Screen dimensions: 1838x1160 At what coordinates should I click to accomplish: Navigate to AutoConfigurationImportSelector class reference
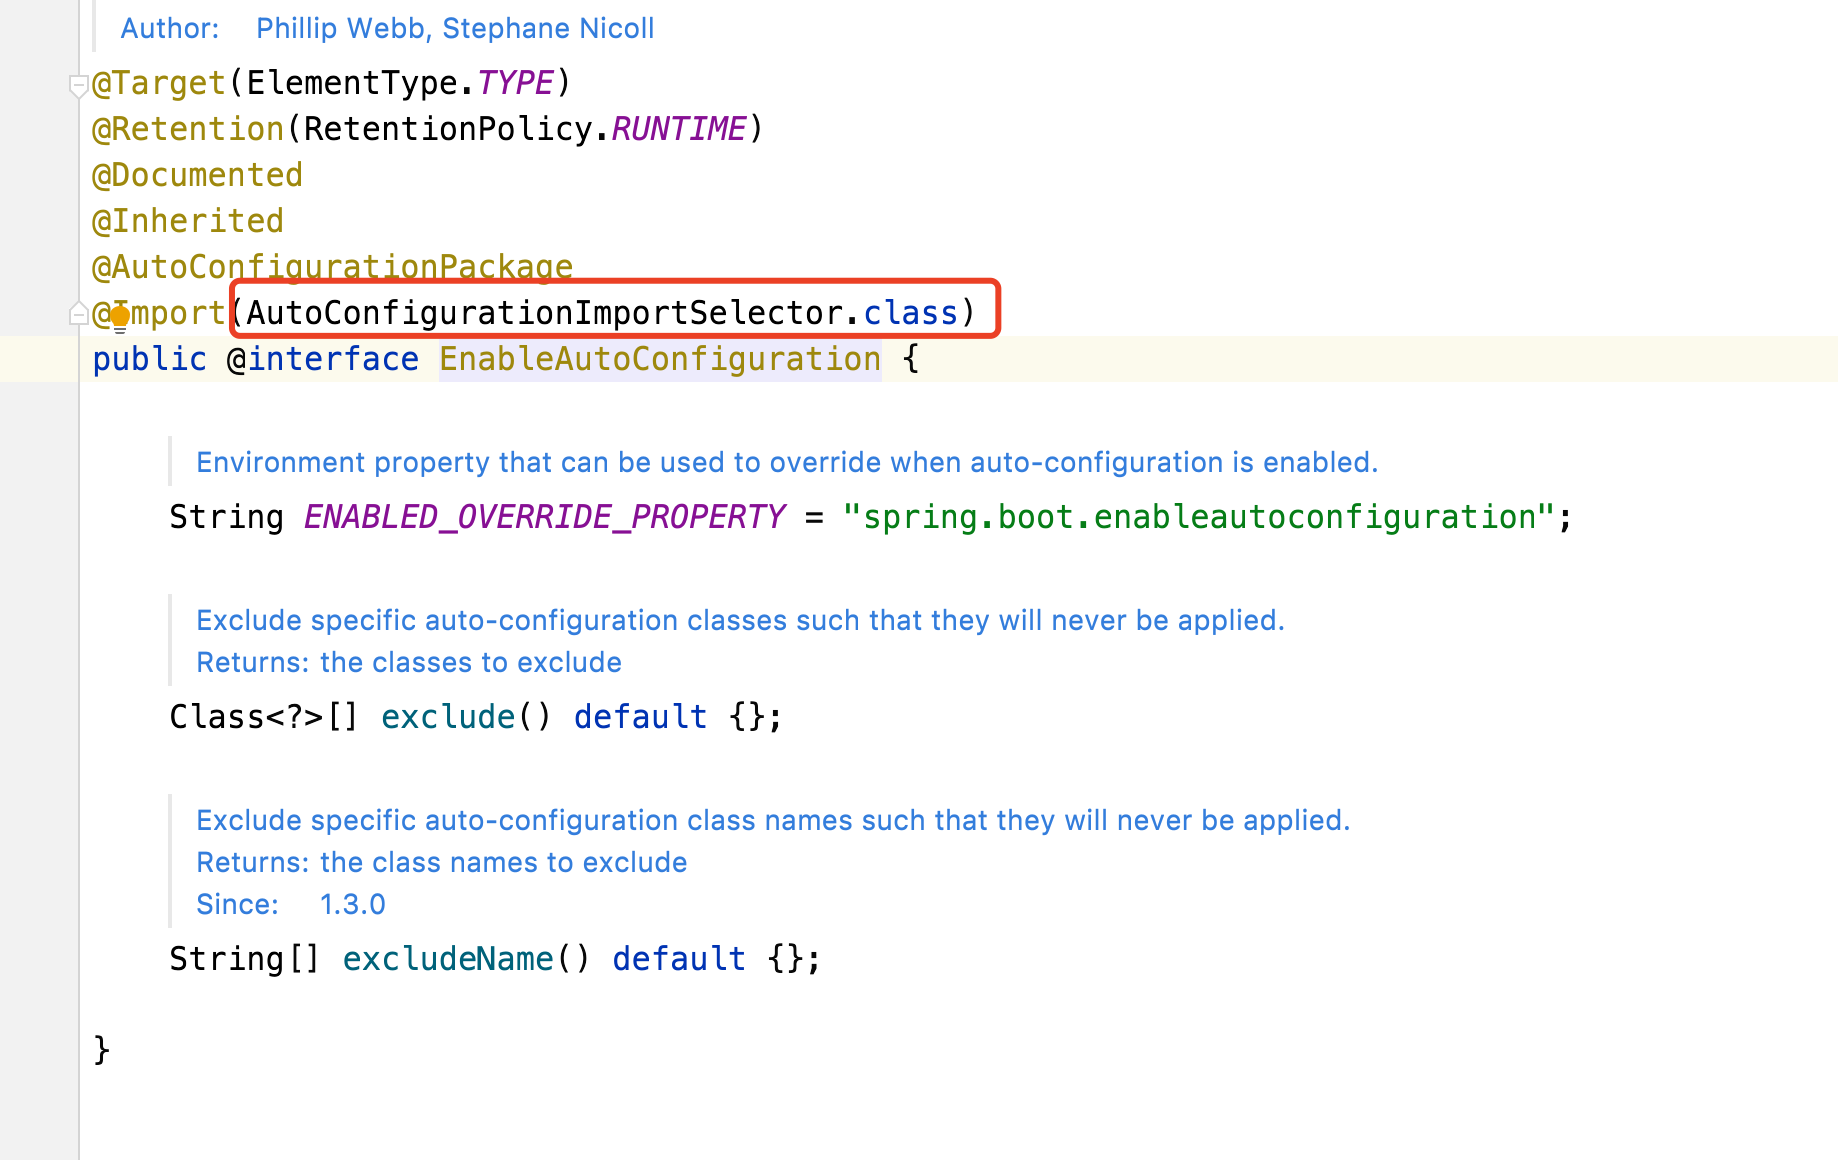click(545, 313)
